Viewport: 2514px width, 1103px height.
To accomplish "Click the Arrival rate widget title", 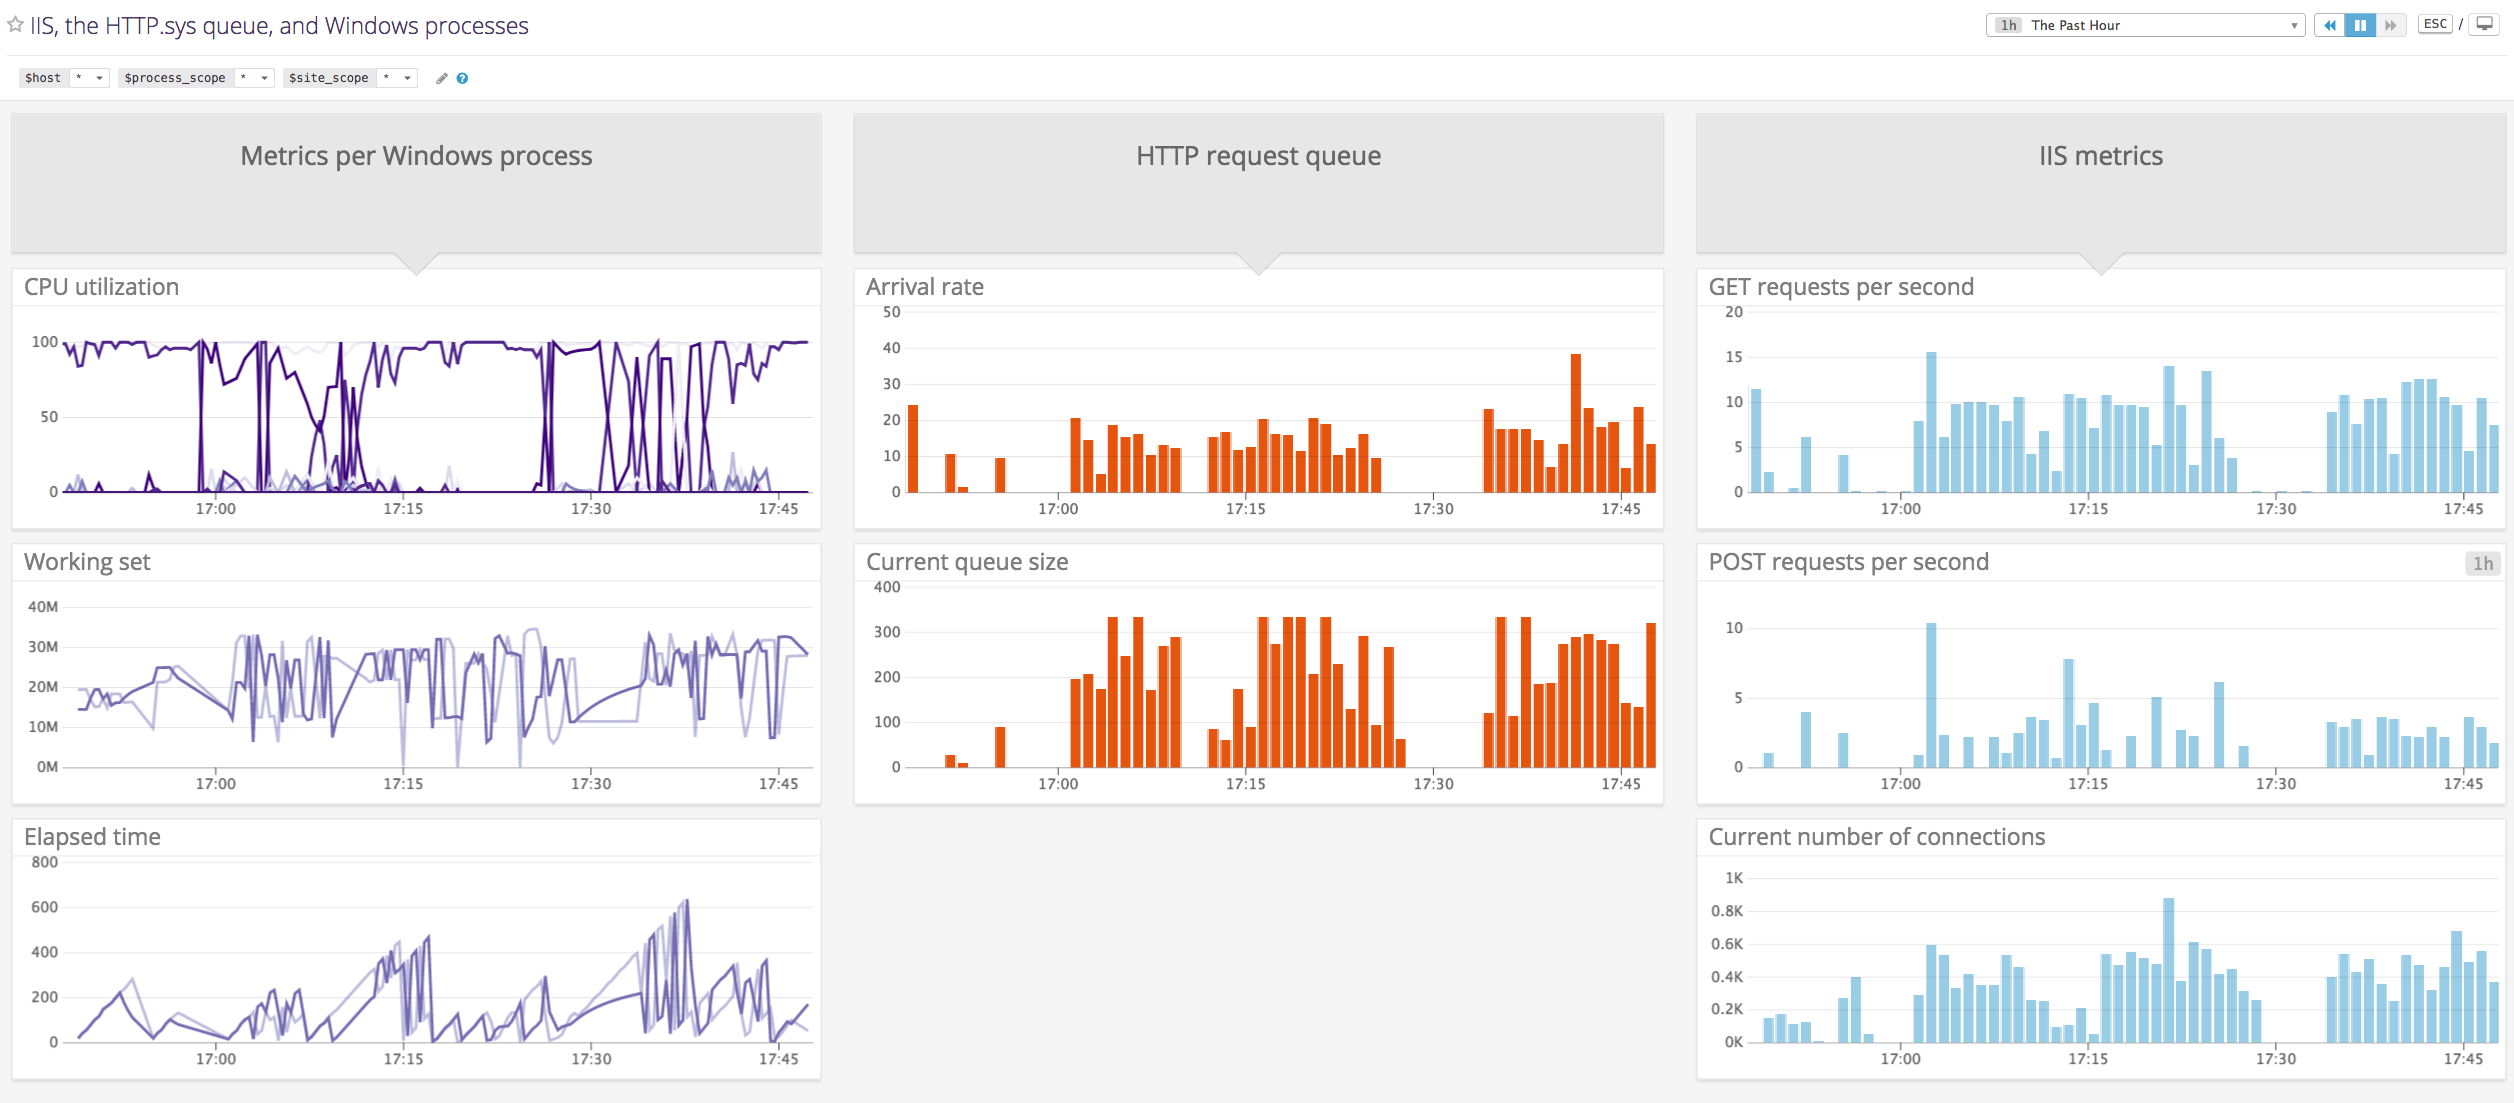I will coord(924,287).
